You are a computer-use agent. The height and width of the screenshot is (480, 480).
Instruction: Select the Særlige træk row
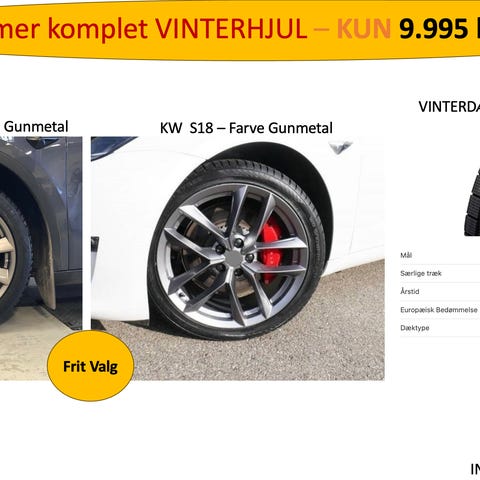tap(440, 274)
